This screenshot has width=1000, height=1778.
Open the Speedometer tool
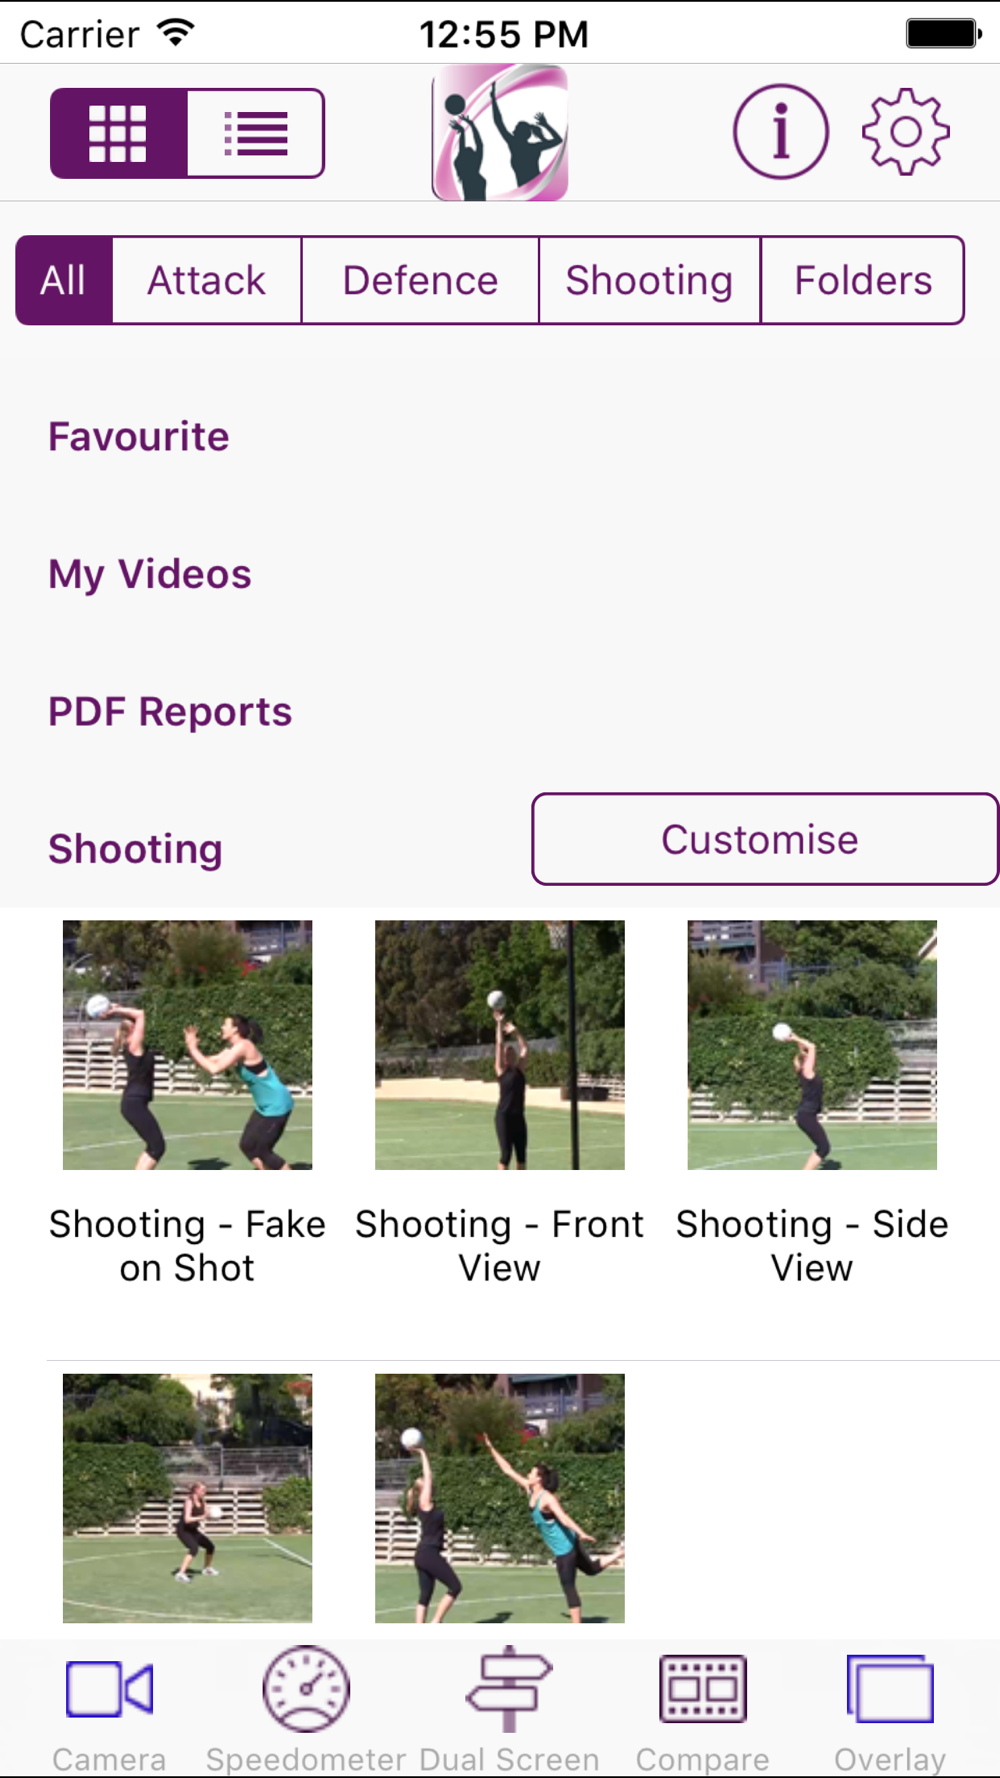[306, 1709]
